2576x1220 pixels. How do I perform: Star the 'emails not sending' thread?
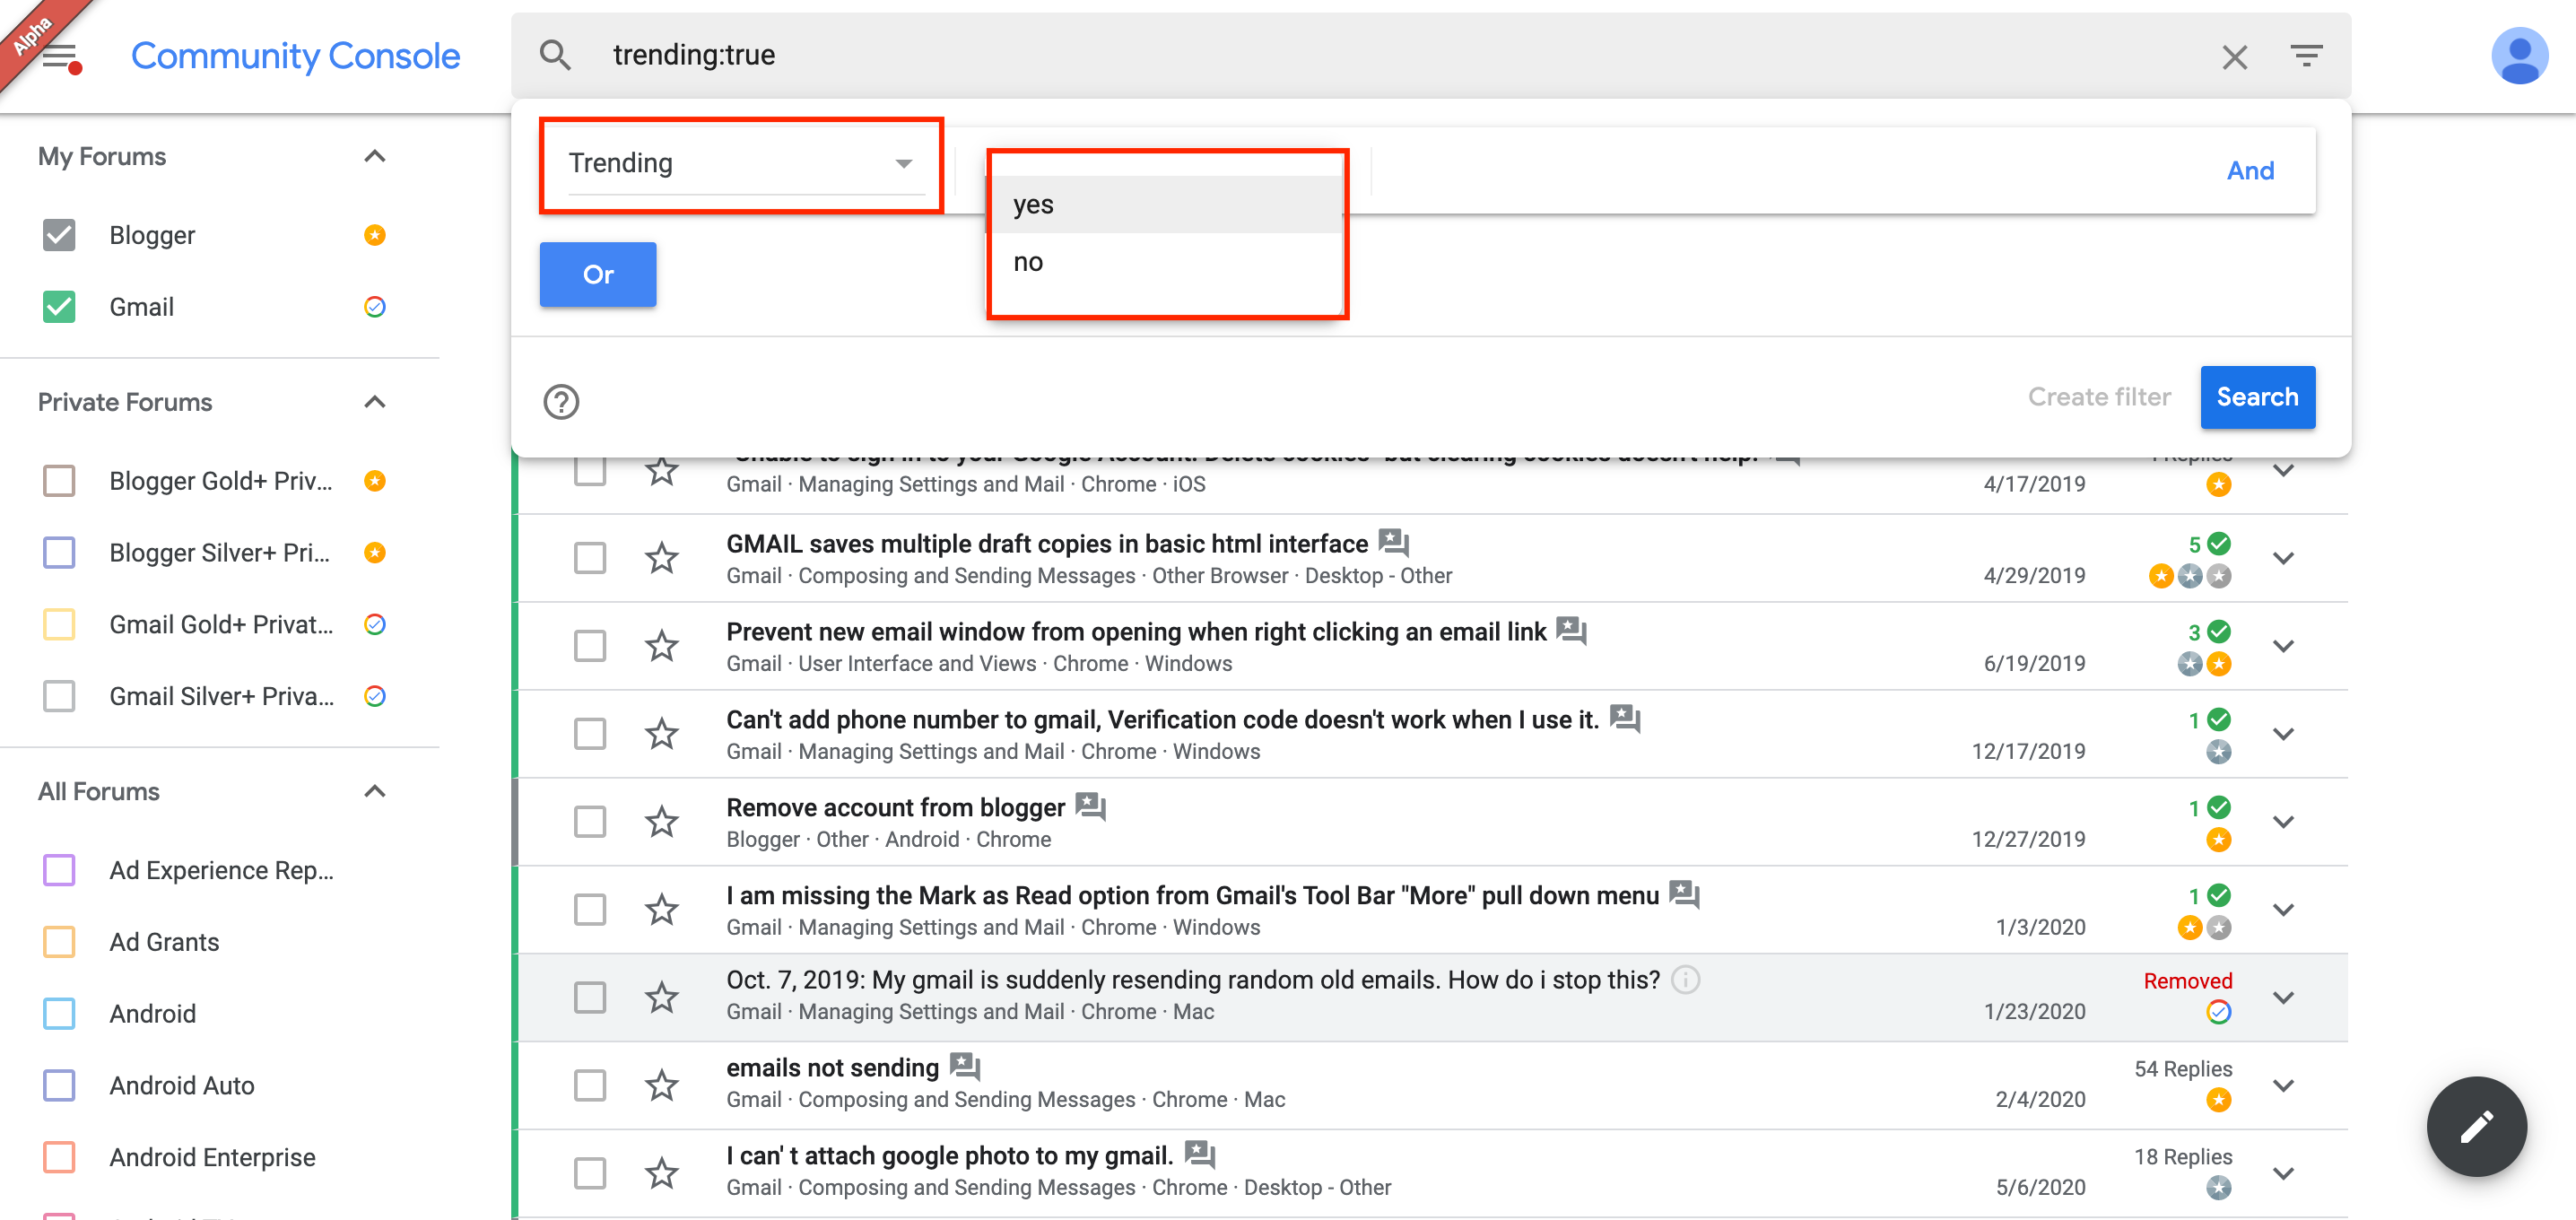coord(662,1085)
